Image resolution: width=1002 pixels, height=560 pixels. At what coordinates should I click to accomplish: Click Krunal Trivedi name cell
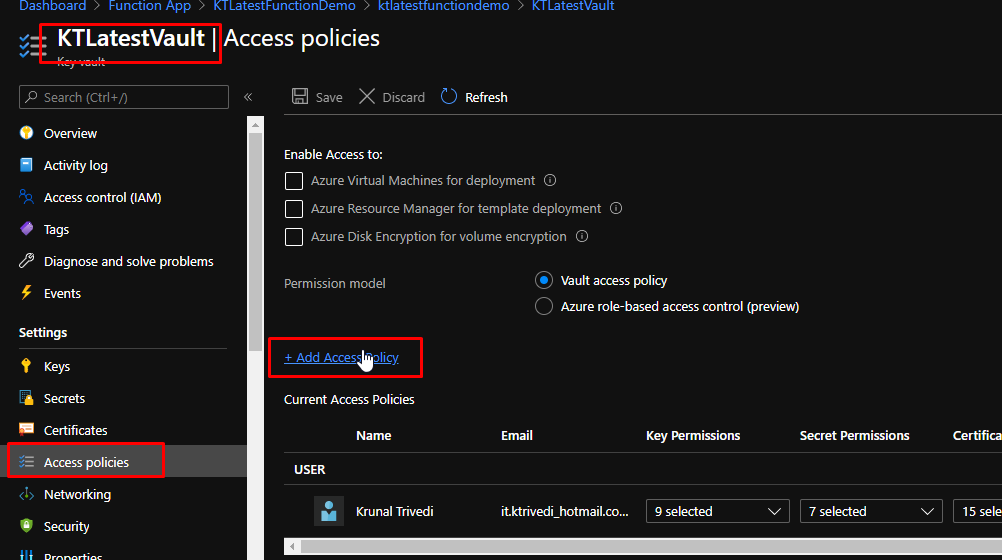394,511
